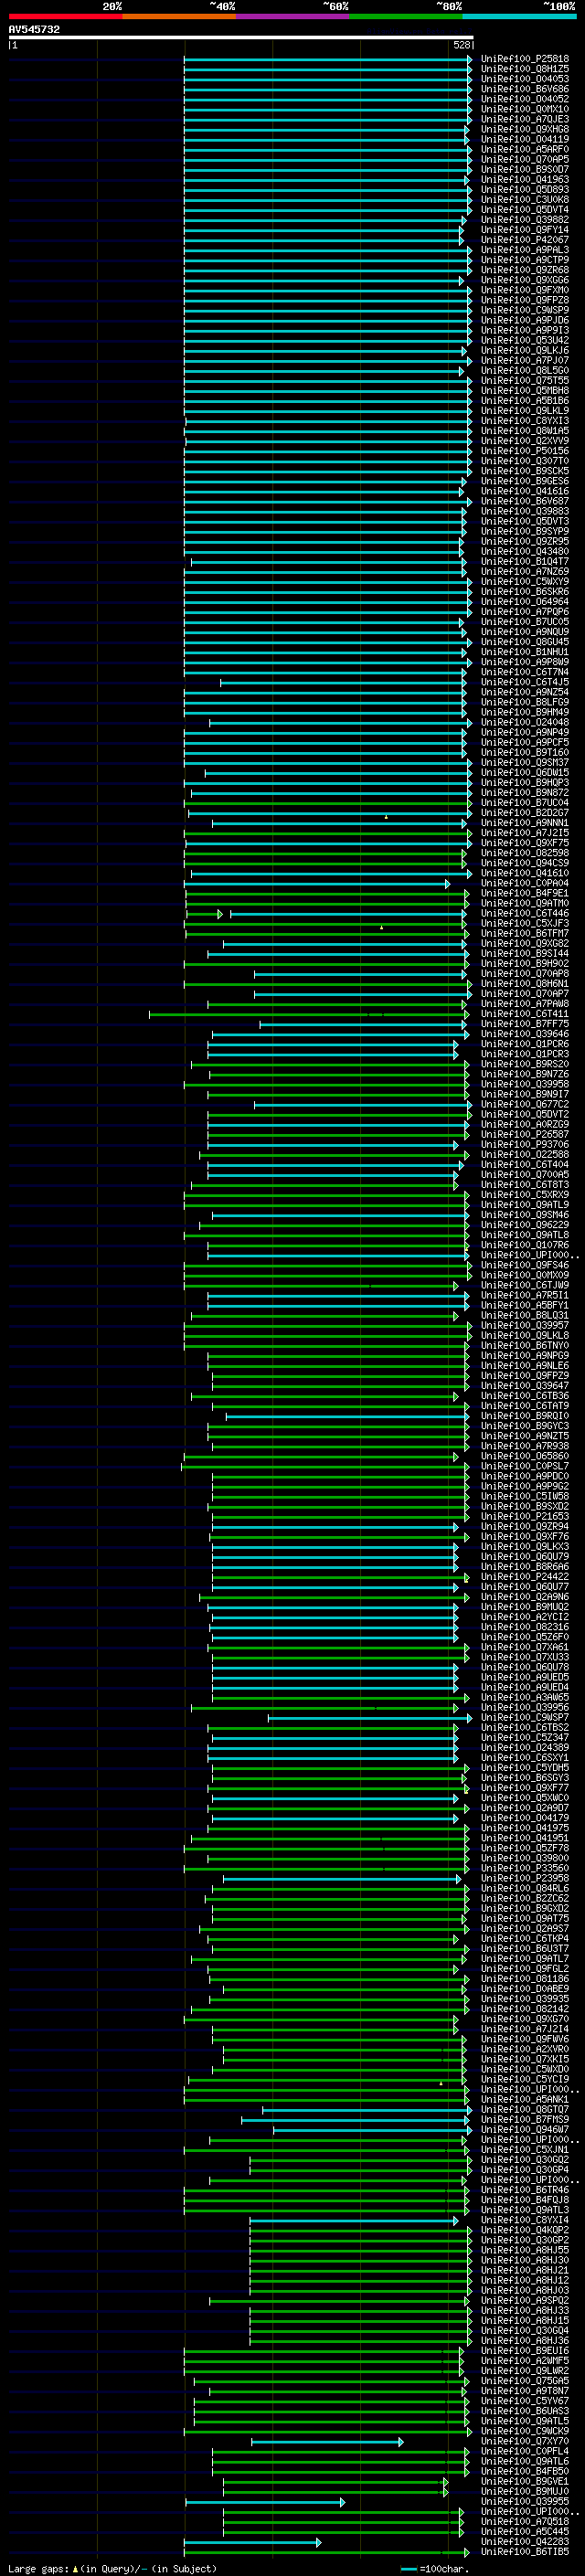
Task: Select label UniRef100_C8YXI4
Action: 525,2220
